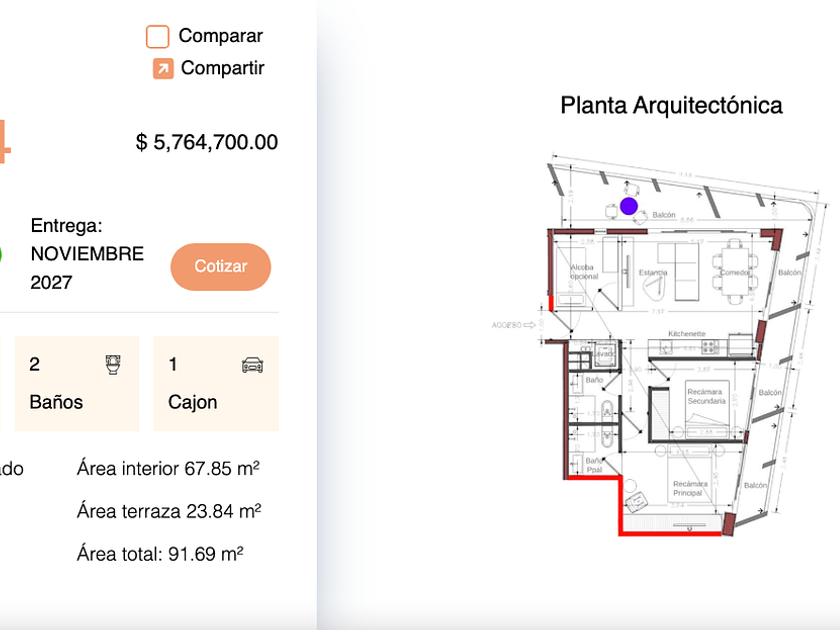840x630 pixels.
Task: Click the Alcoba opcional room on plan
Action: [x=583, y=272]
